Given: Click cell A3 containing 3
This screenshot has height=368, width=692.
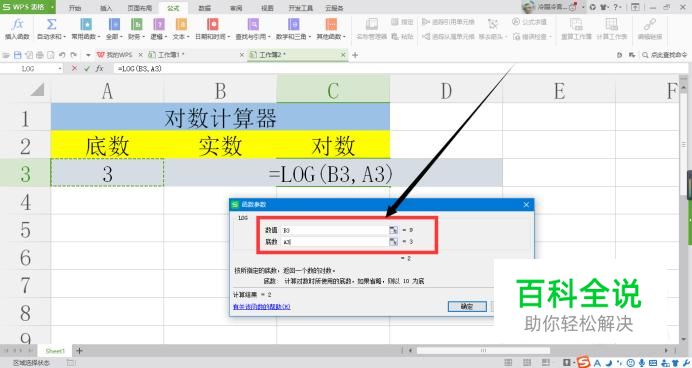Looking at the screenshot, I should click(x=107, y=173).
